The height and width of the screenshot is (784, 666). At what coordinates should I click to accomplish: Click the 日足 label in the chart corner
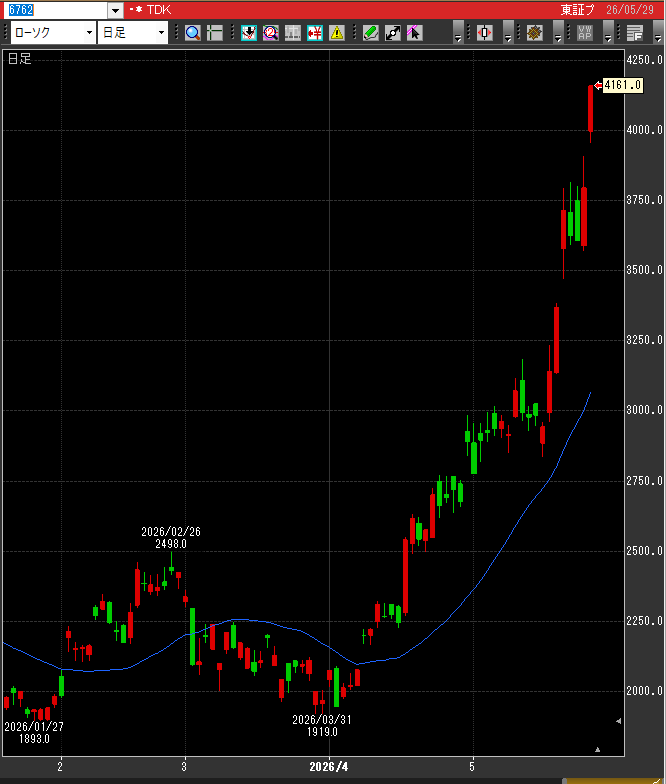tap(20, 59)
